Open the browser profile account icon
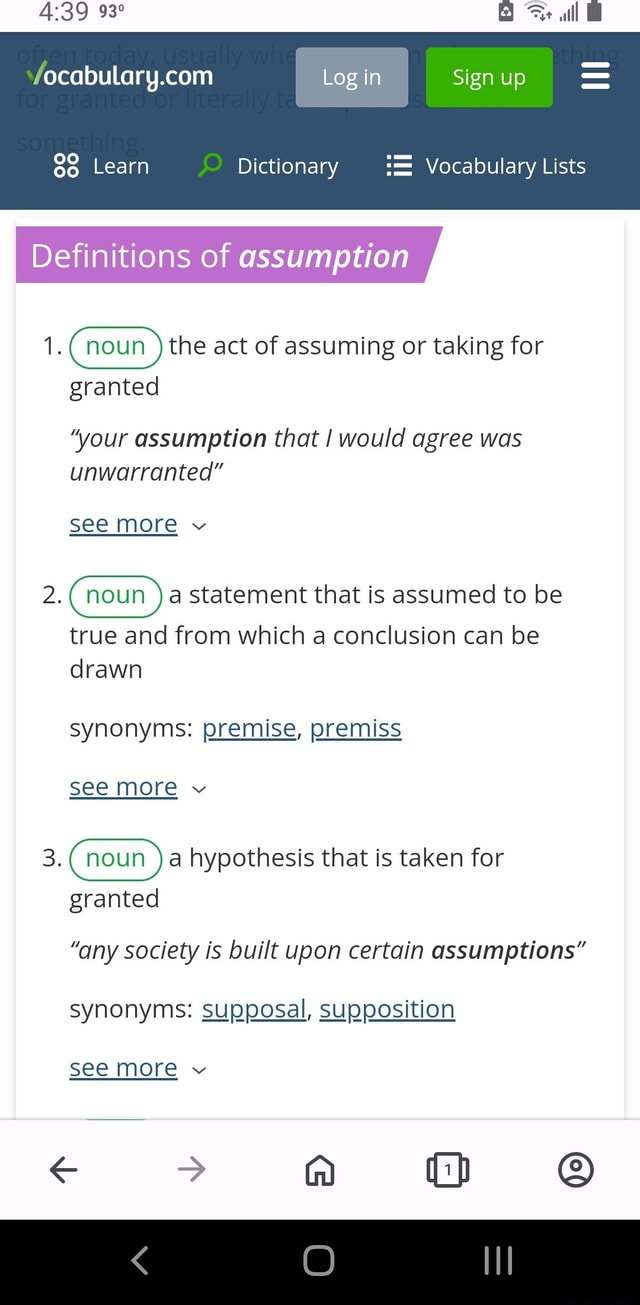This screenshot has width=640, height=1305. click(575, 1169)
